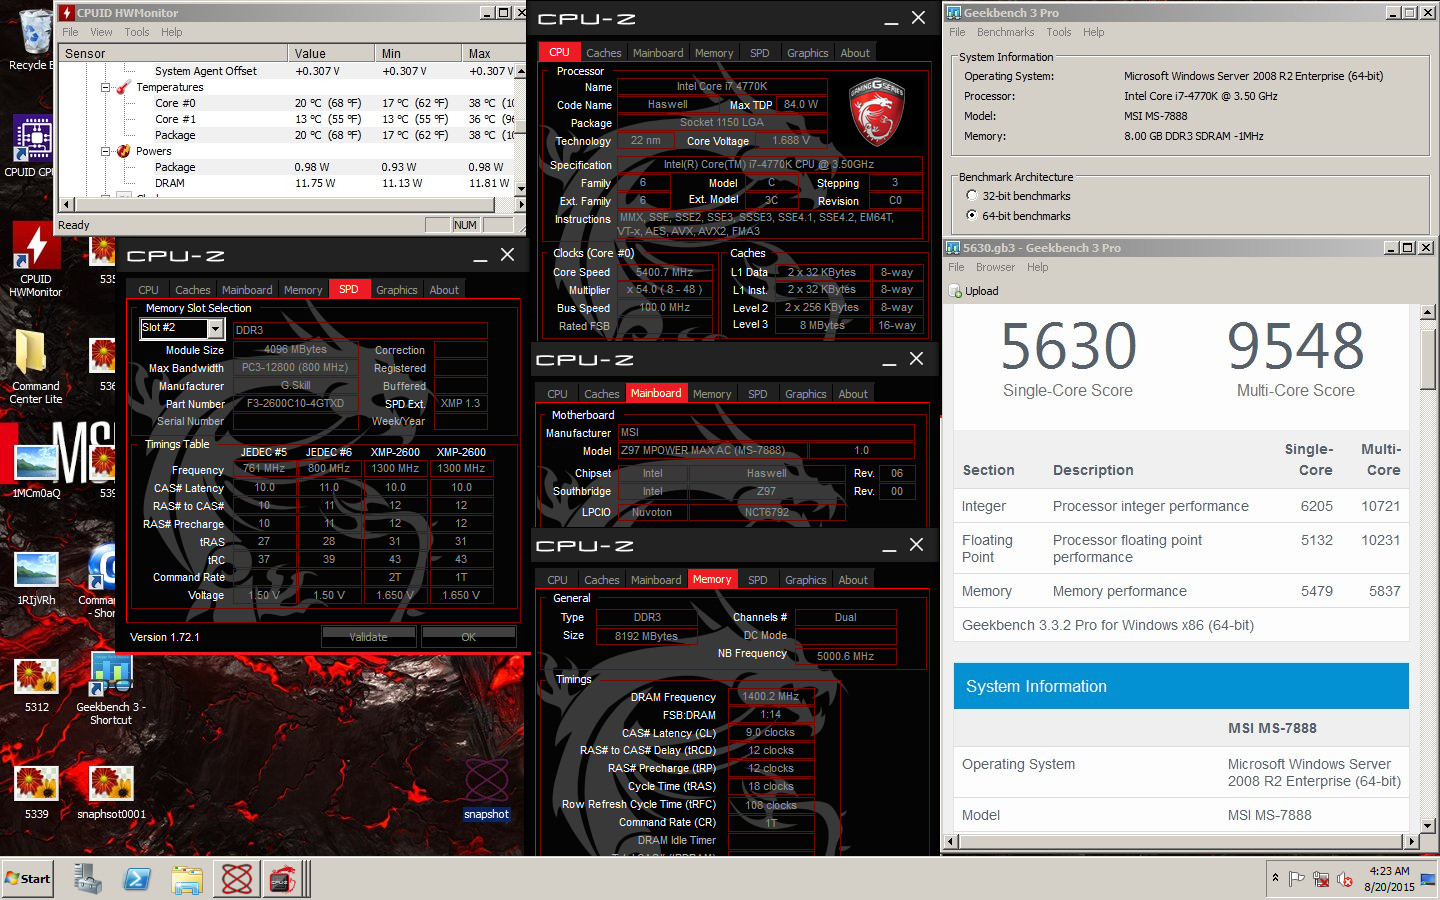Switch to About tab in Memory CPU-Z window
Screen dimensions: 1440x900
[x=853, y=580]
